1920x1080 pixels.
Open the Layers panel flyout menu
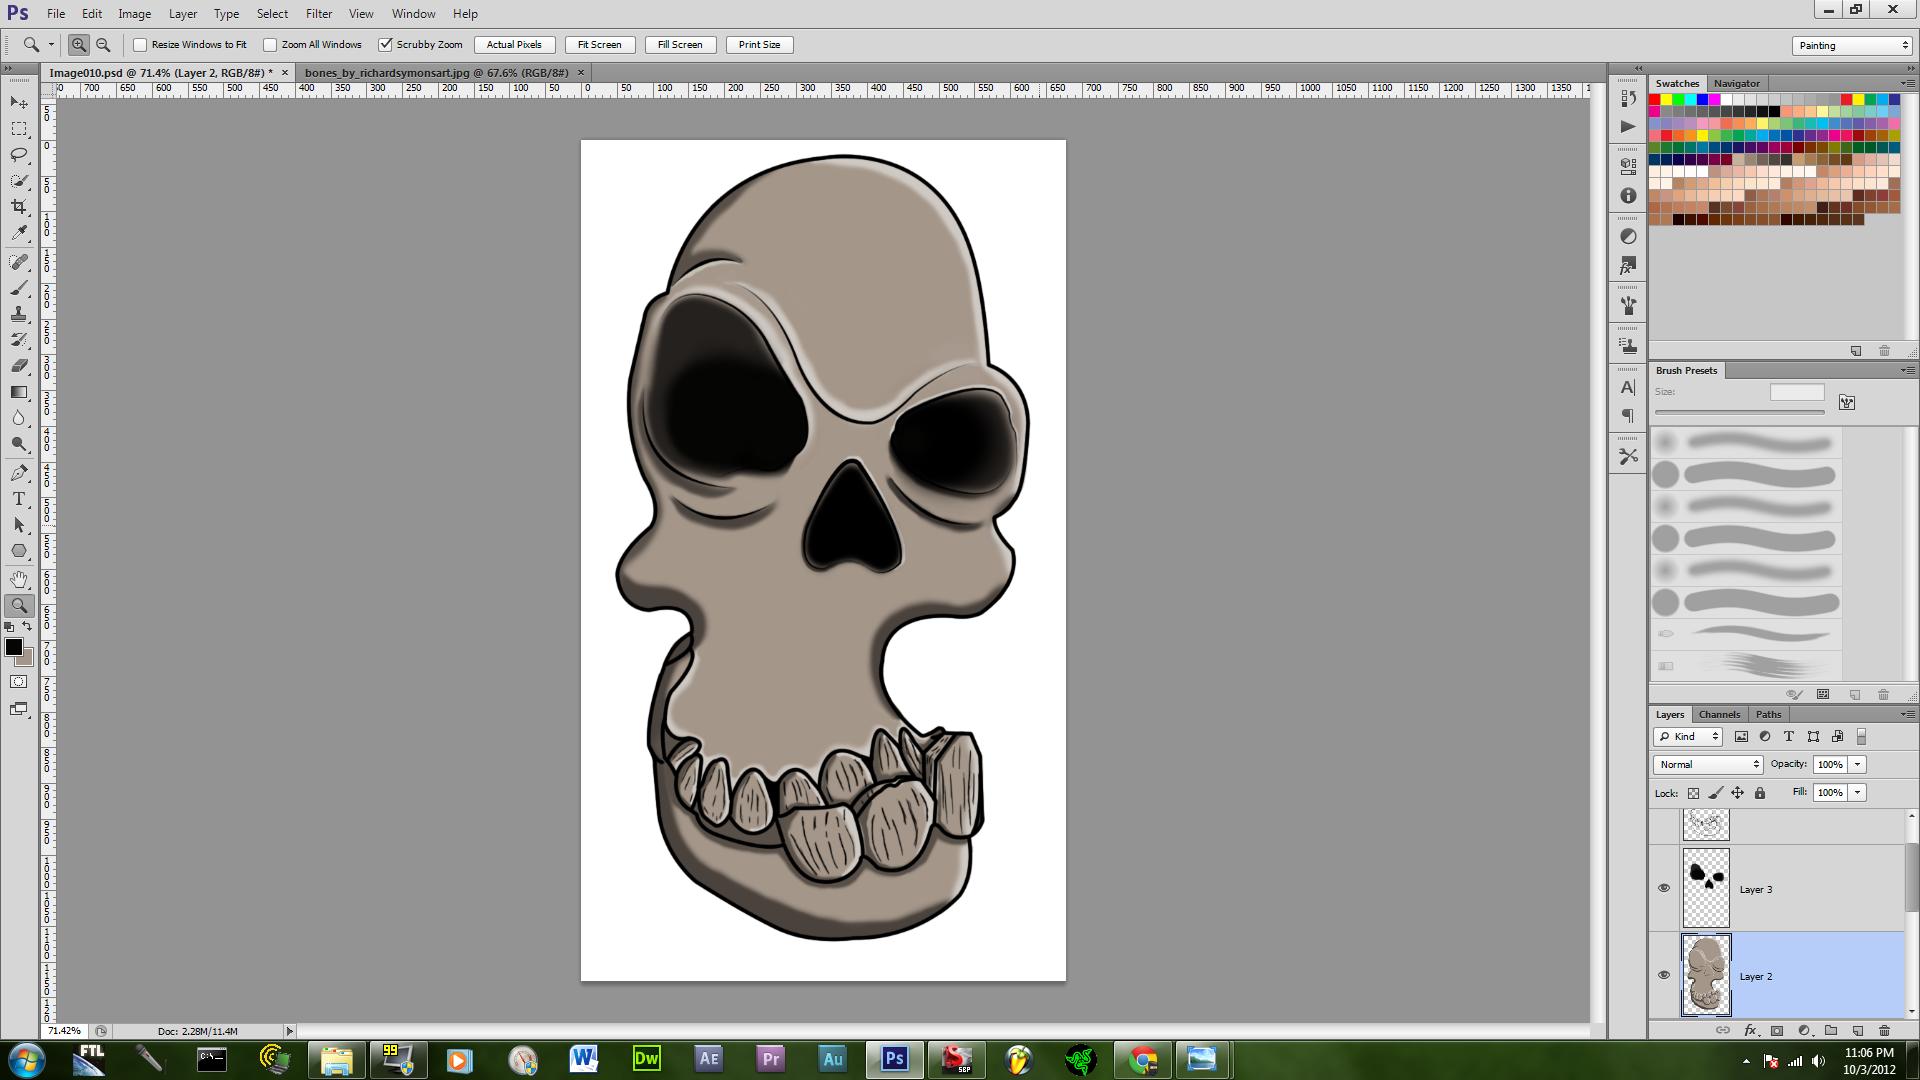coord(1907,714)
